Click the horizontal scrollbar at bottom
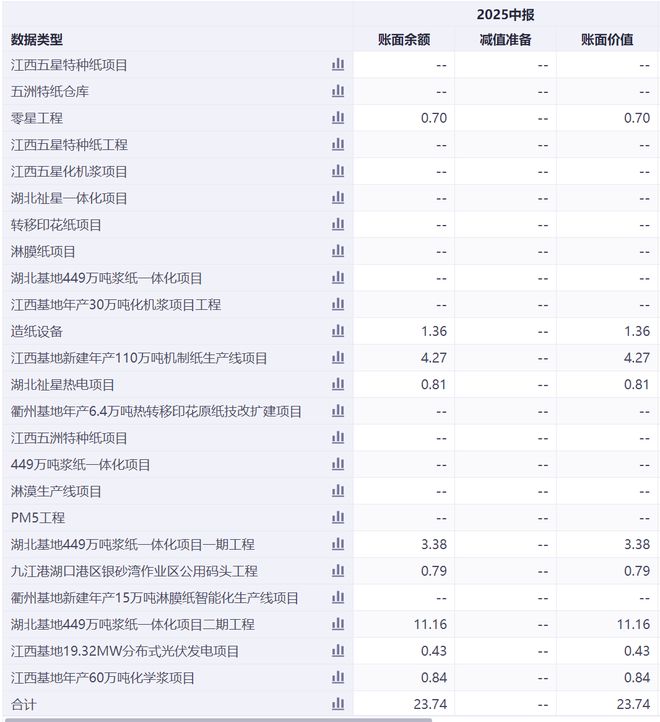Viewport: 660px width, 722px height. pyautogui.click(x=219, y=720)
